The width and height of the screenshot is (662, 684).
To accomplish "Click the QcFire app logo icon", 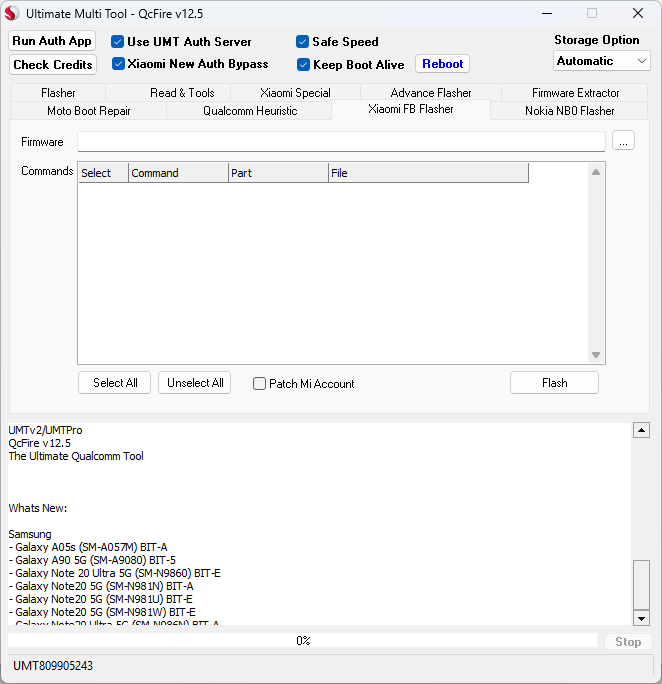I will [11, 14].
